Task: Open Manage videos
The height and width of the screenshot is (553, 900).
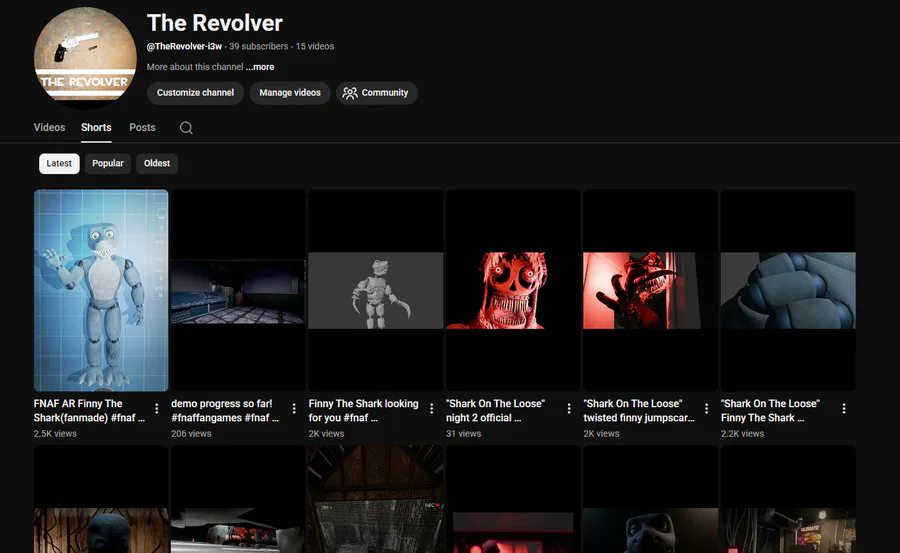Action: pos(290,93)
